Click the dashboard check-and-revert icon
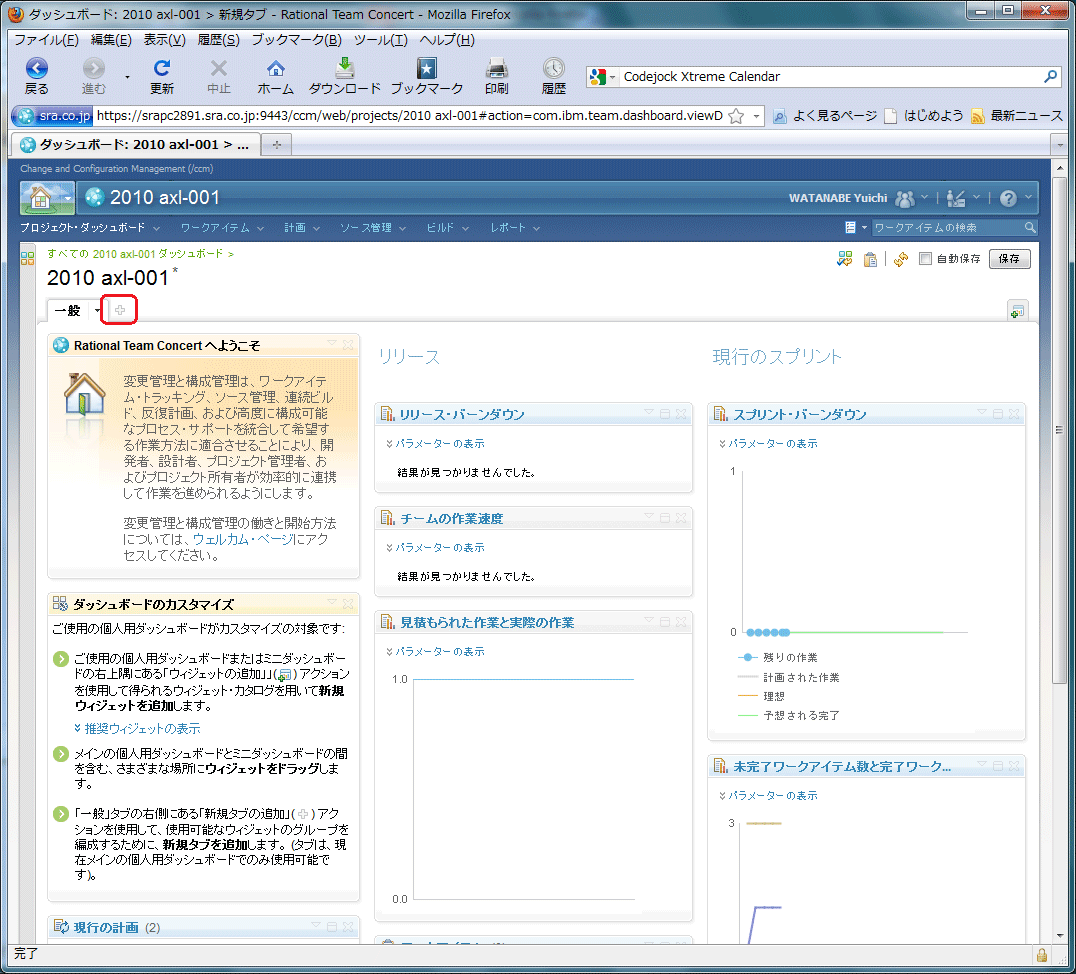Image resolution: width=1076 pixels, height=974 pixels. [845, 259]
